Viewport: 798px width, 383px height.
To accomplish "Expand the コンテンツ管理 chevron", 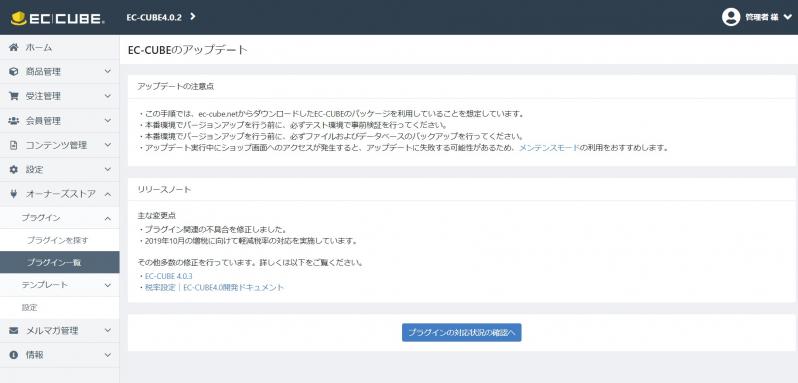I will pyautogui.click(x=107, y=145).
